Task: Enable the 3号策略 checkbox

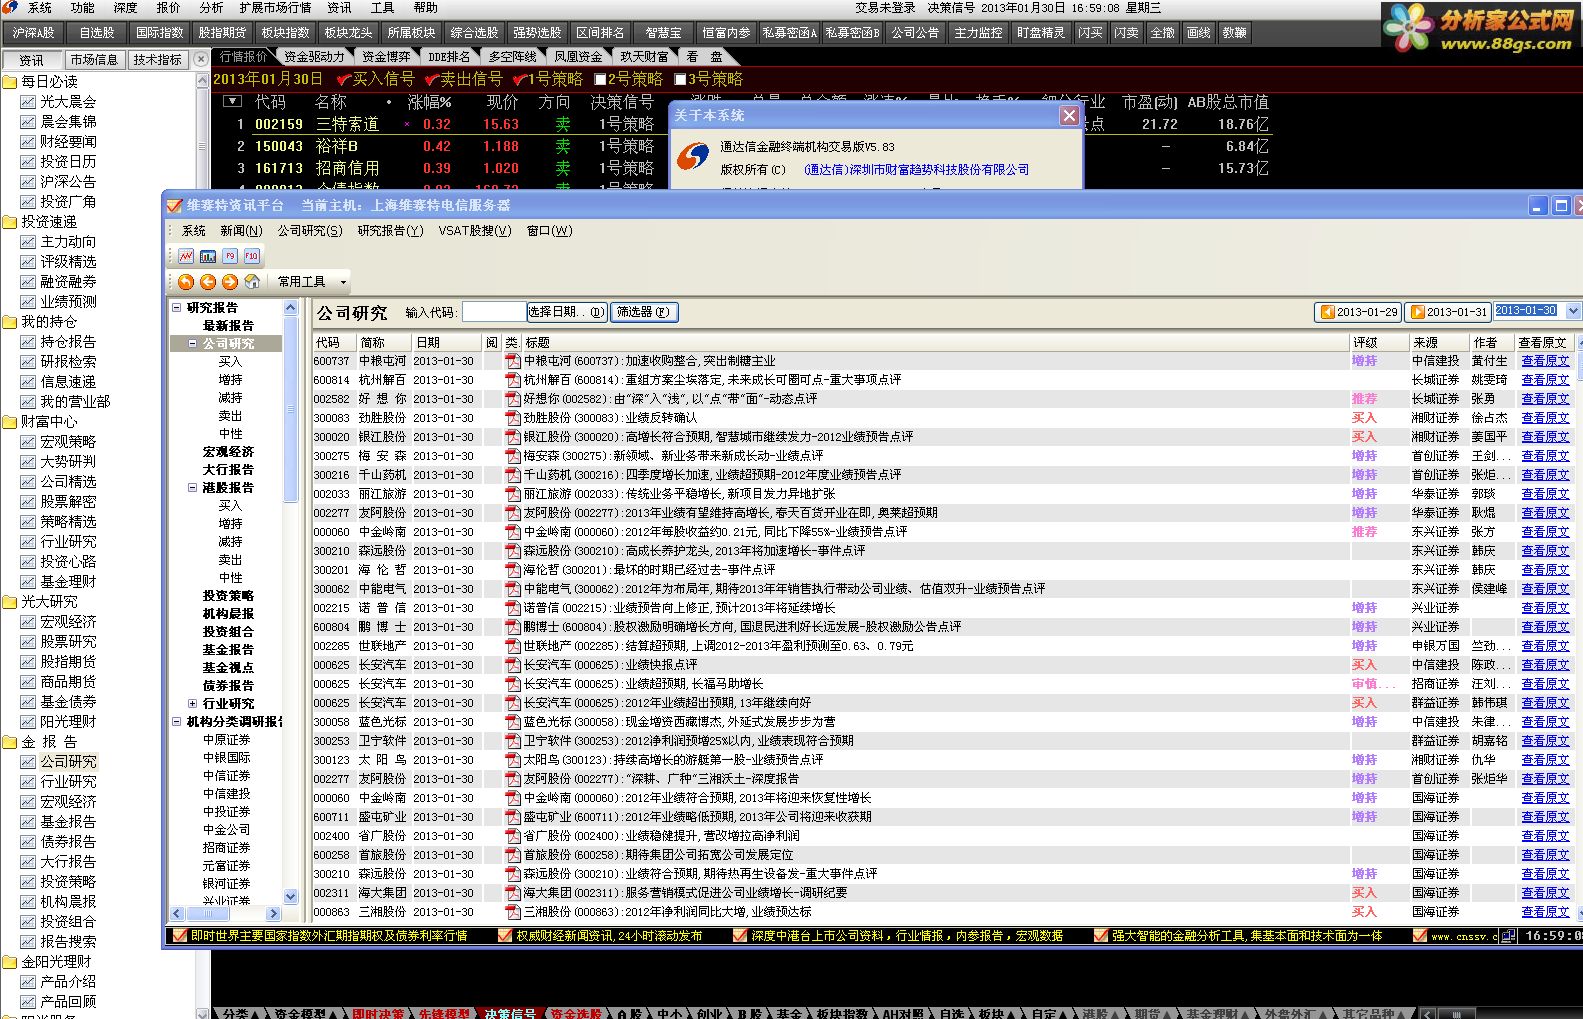Action: tap(680, 79)
